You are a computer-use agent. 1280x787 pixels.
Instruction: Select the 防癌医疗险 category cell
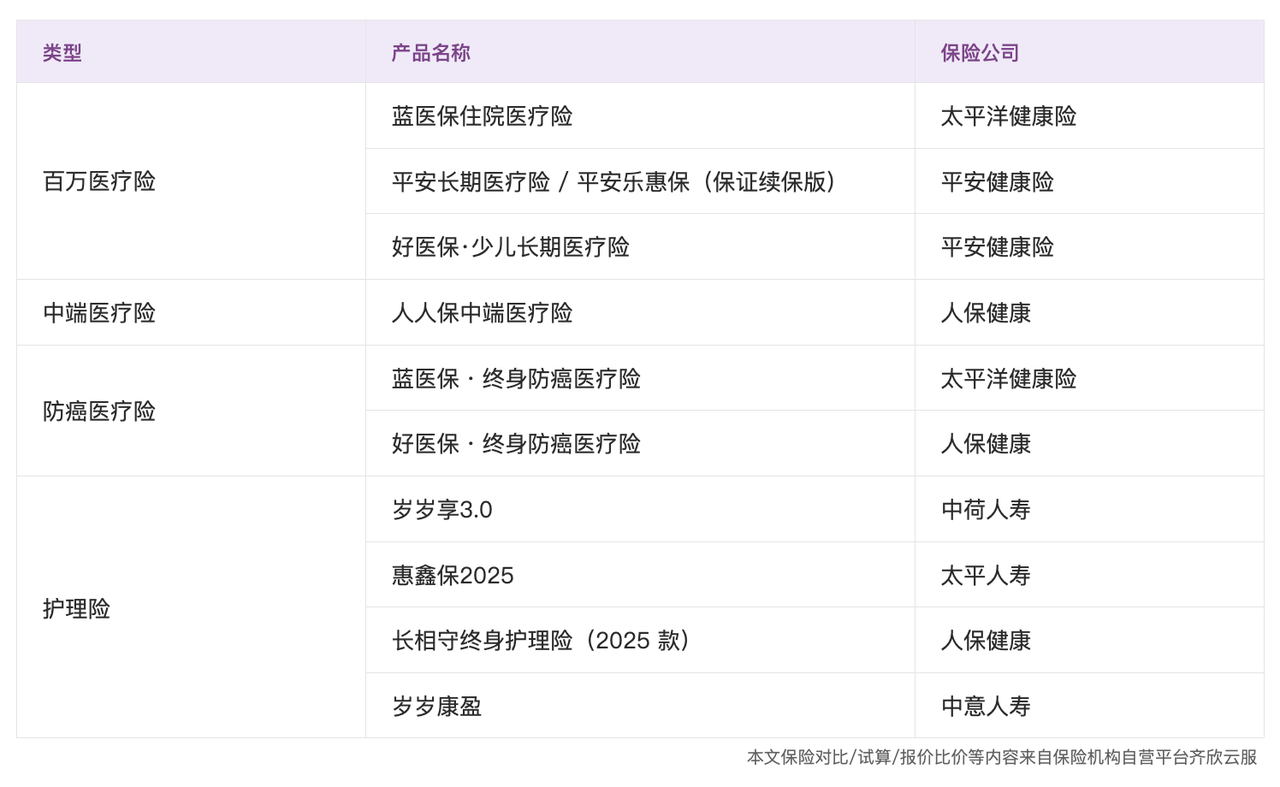tap(99, 411)
